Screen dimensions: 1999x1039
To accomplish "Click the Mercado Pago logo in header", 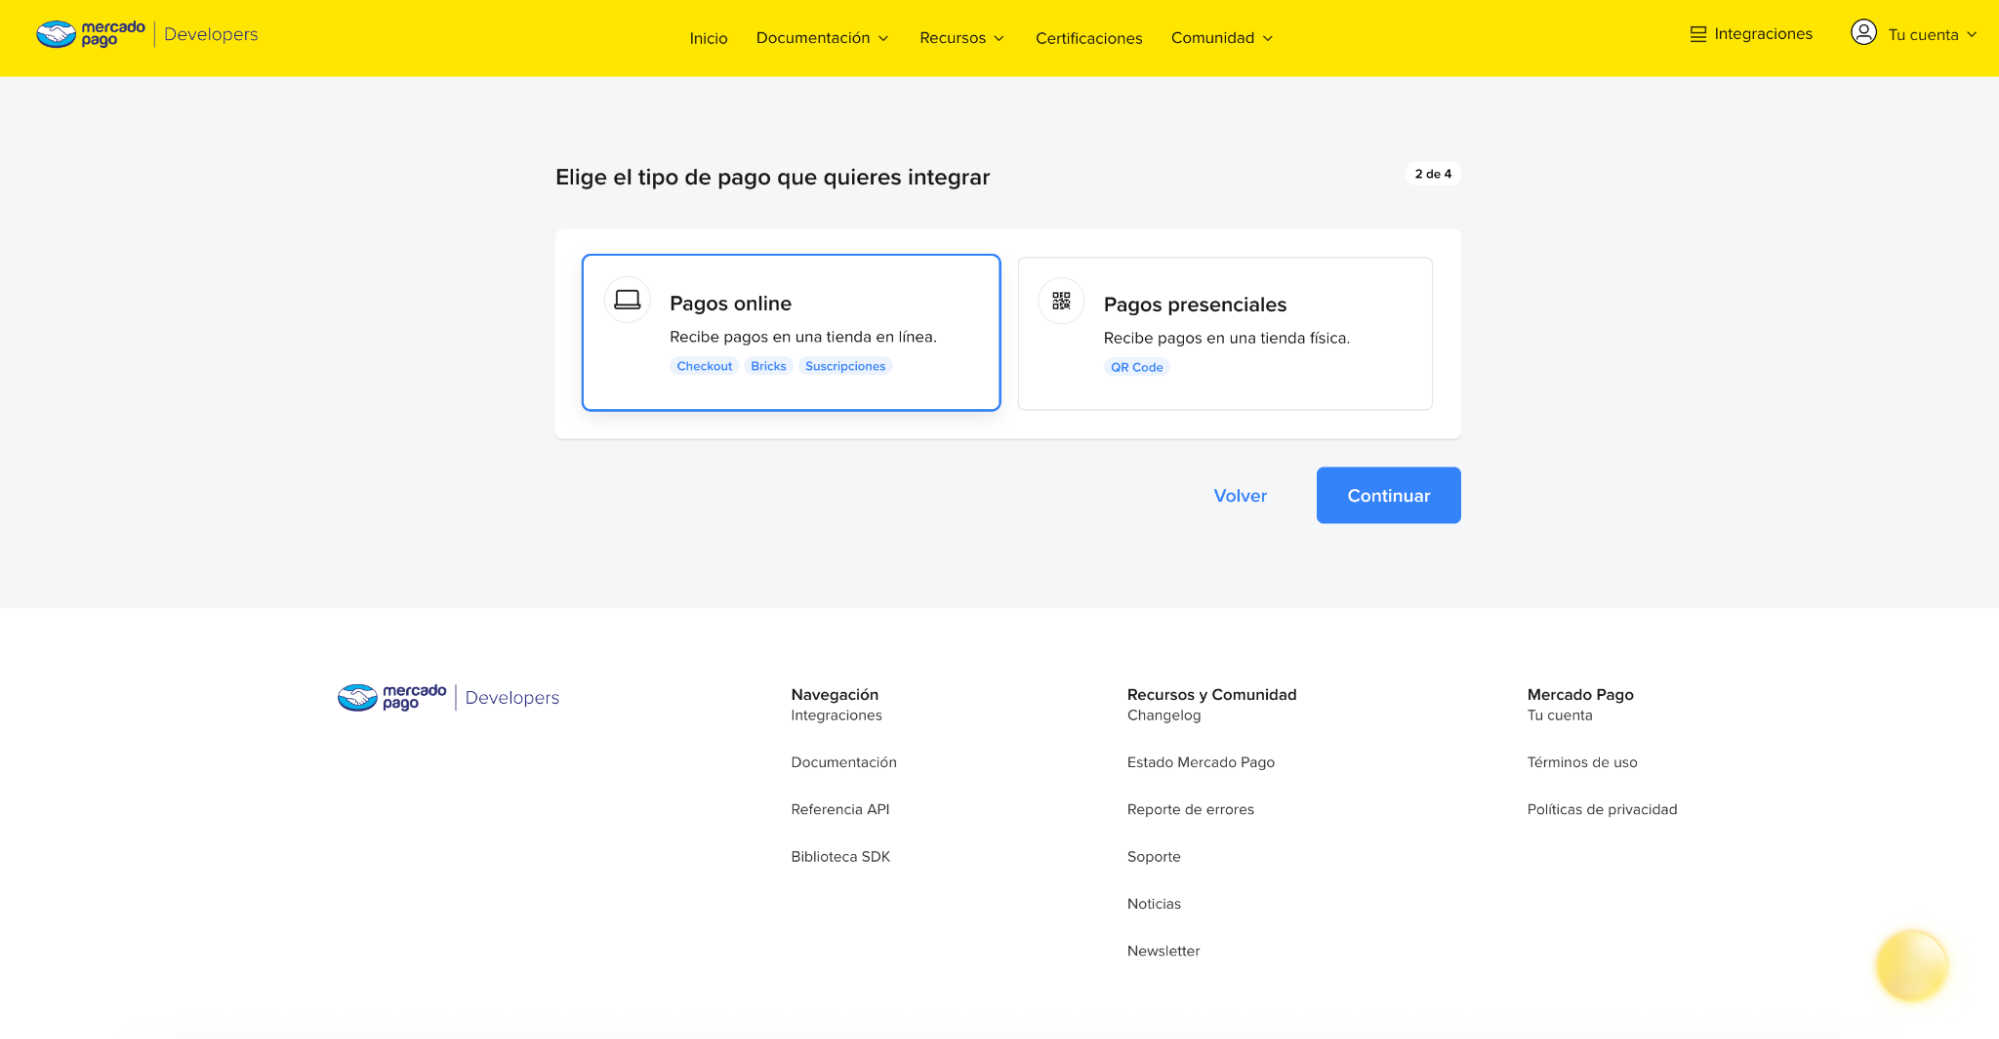I will [91, 34].
